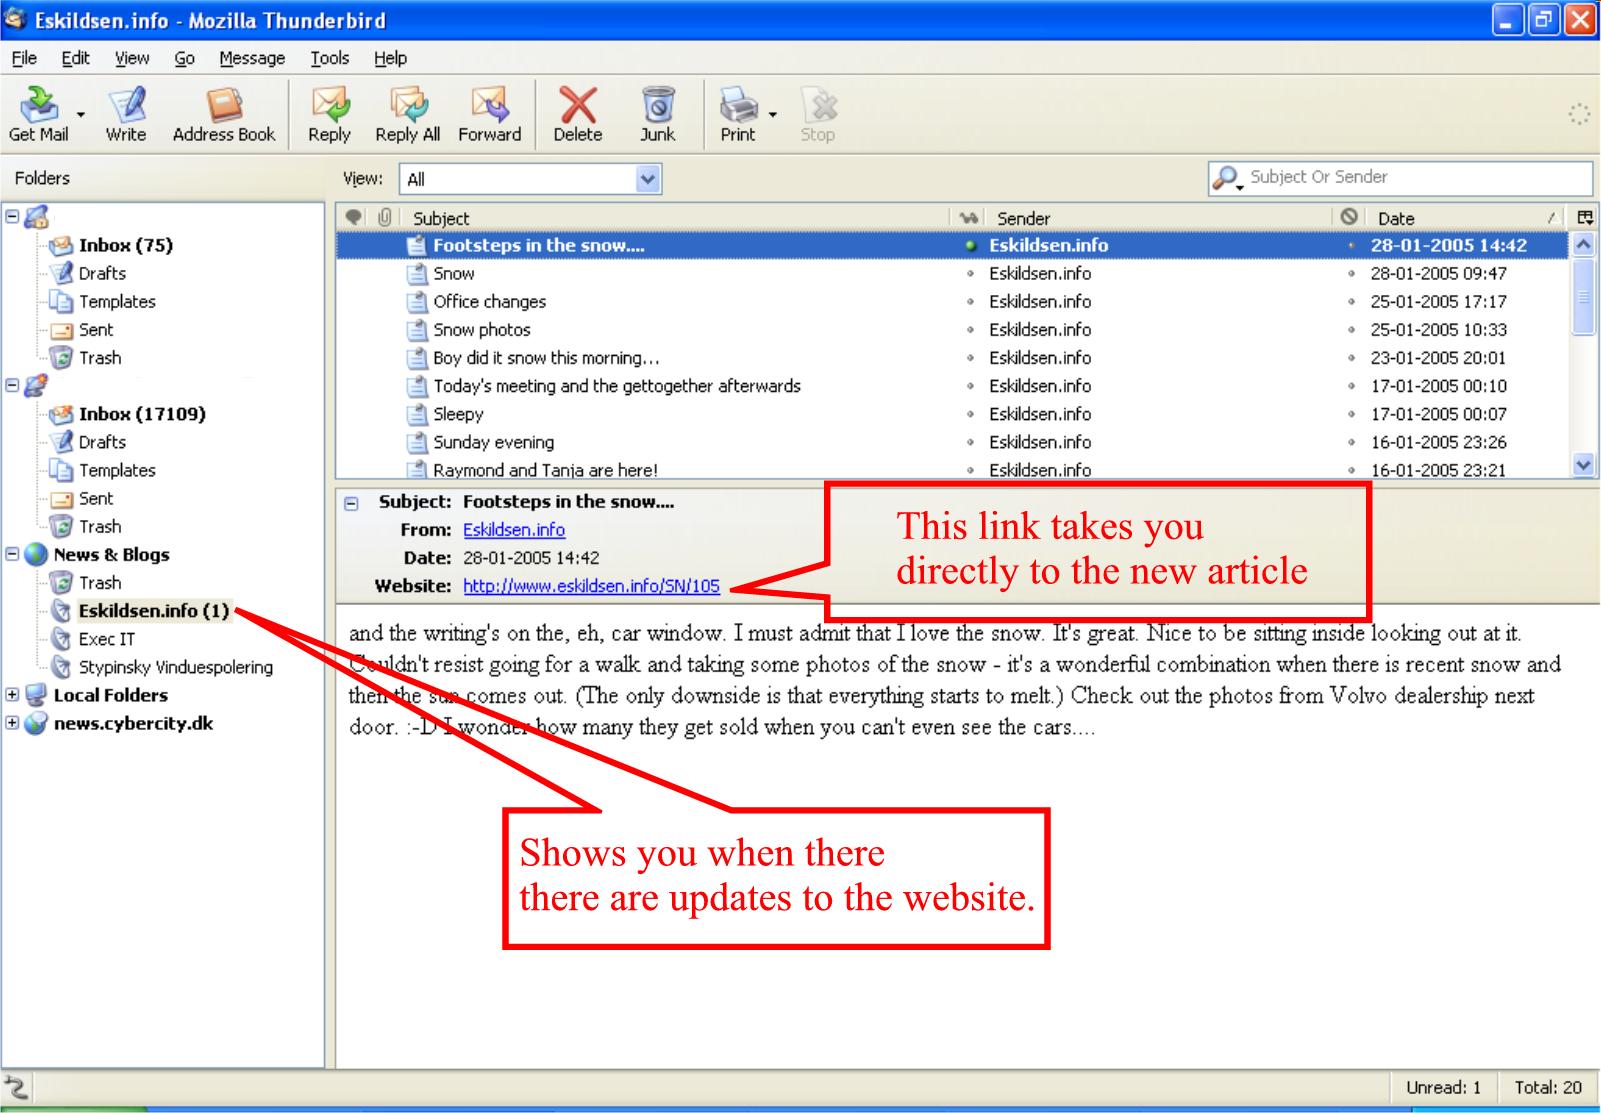Image resolution: width=1601 pixels, height=1113 pixels.
Task: Click the Reply toolbar icon
Action: click(x=329, y=113)
